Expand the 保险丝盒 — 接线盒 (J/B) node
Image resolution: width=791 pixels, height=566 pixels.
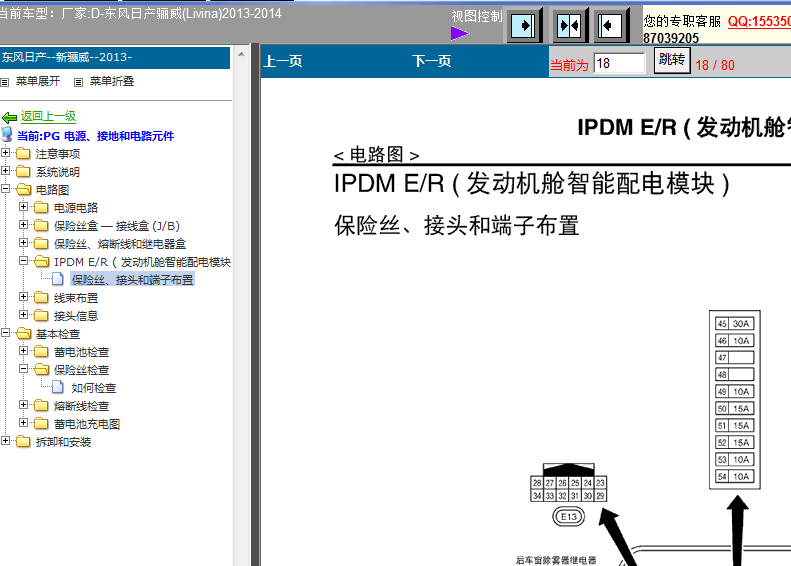coord(24,225)
